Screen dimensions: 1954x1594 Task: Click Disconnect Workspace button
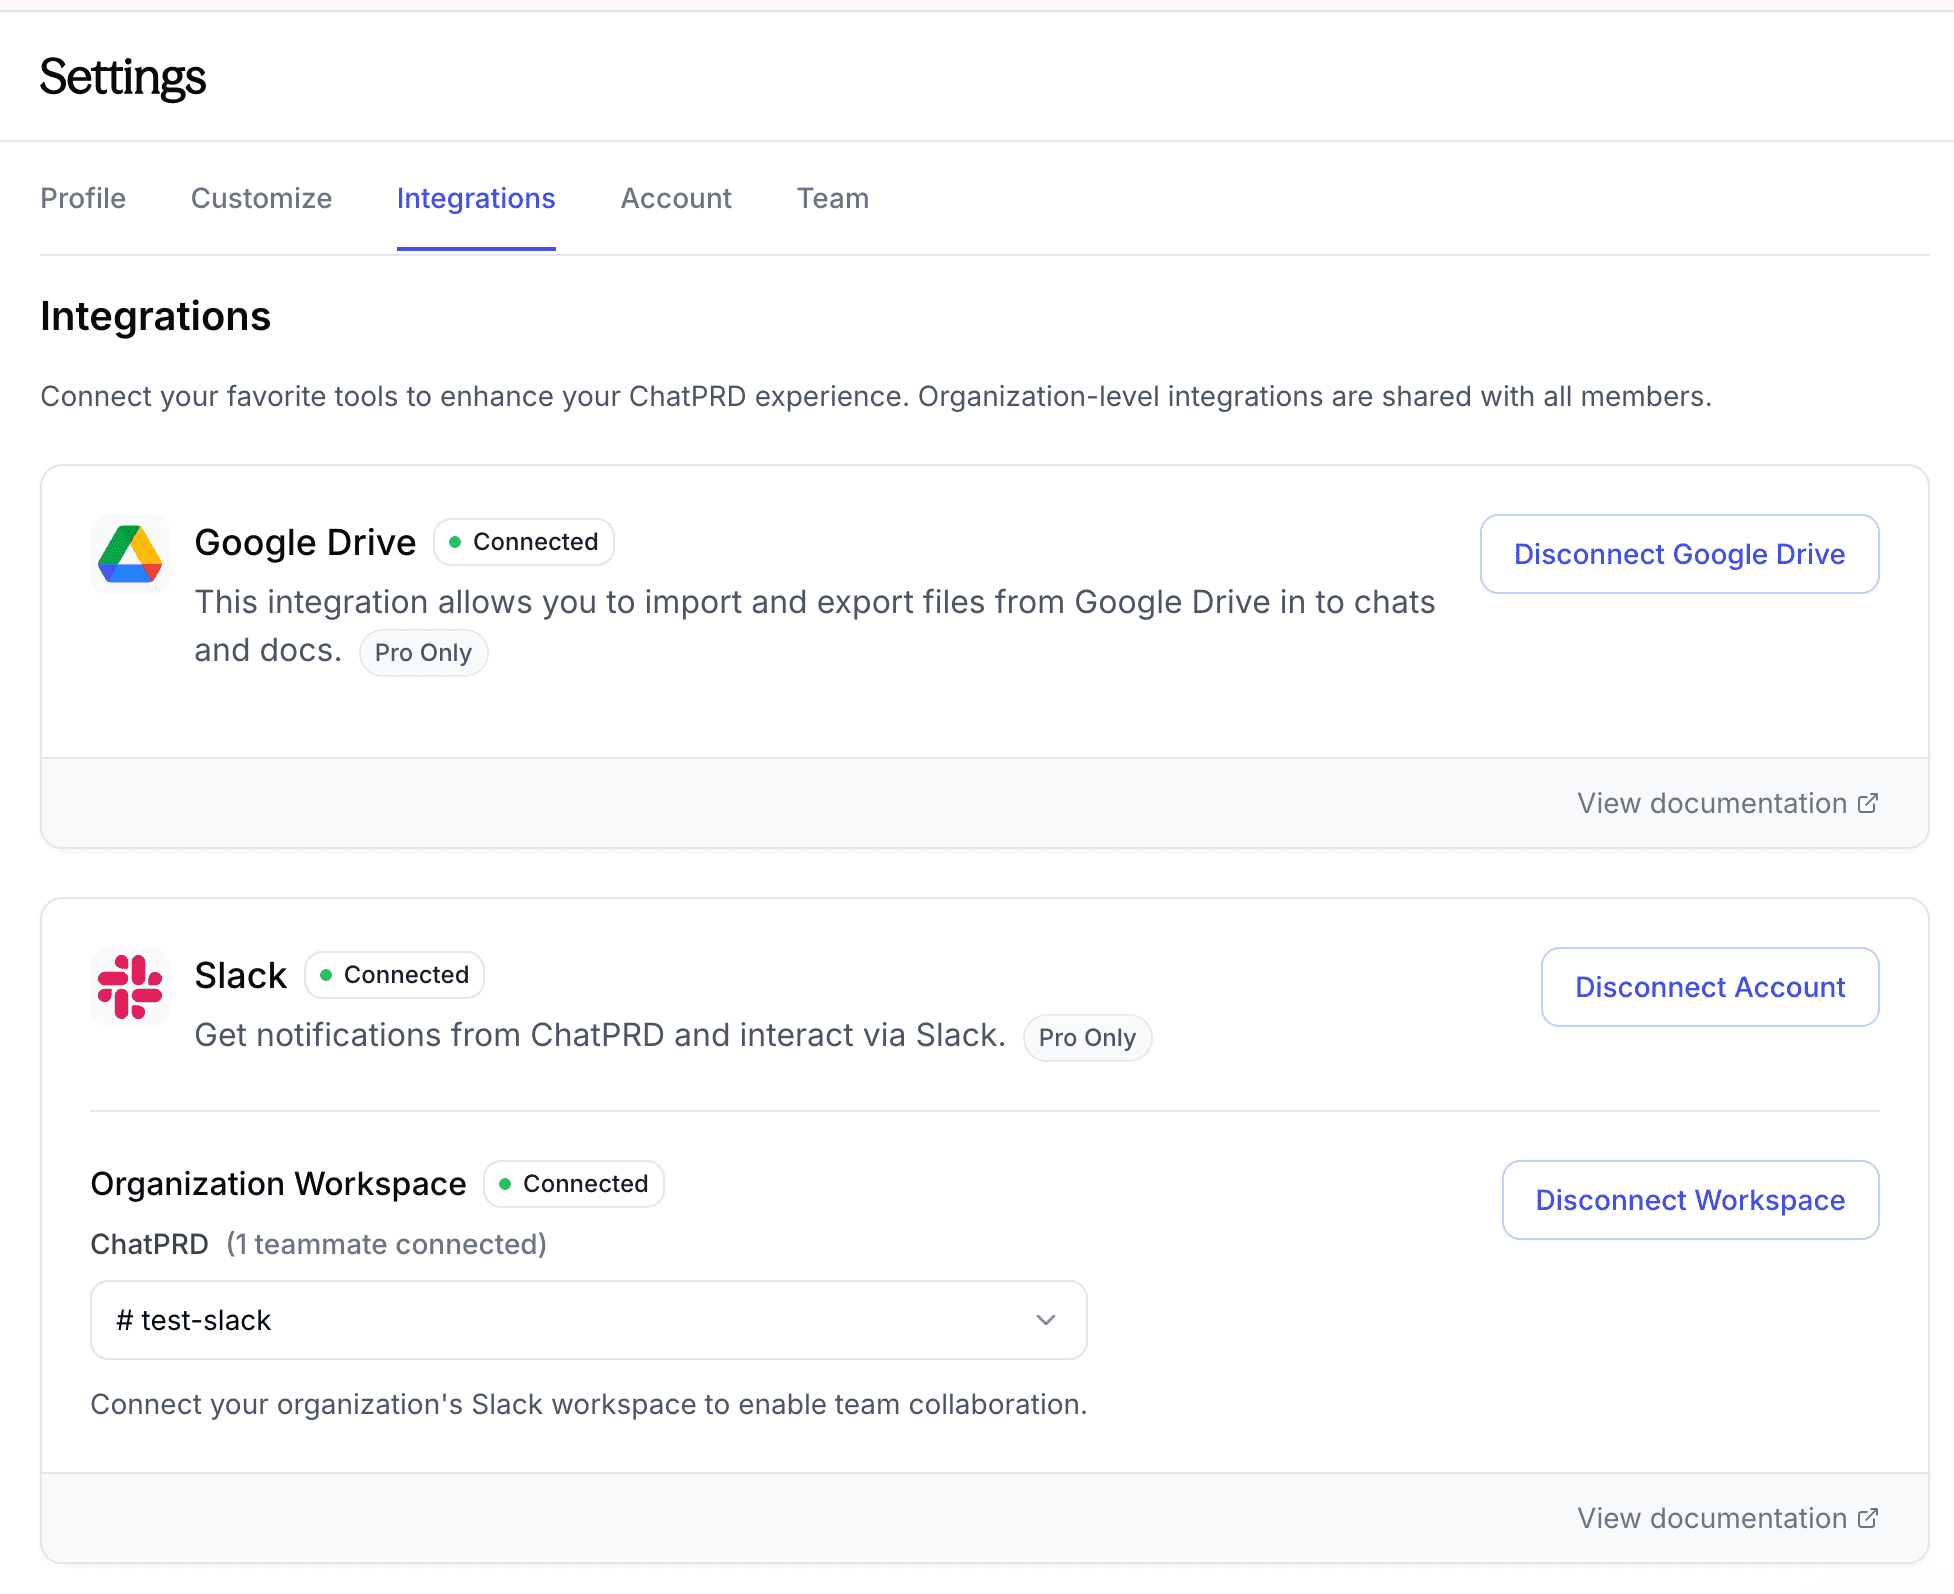(x=1689, y=1200)
